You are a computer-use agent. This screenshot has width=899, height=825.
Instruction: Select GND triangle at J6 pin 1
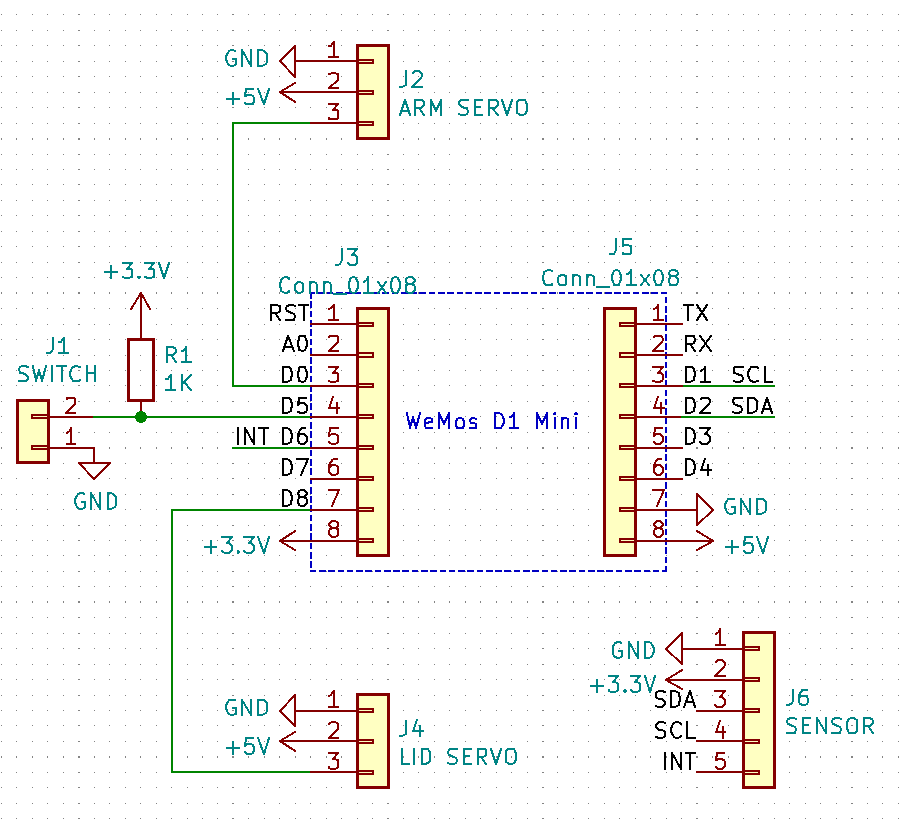click(674, 648)
